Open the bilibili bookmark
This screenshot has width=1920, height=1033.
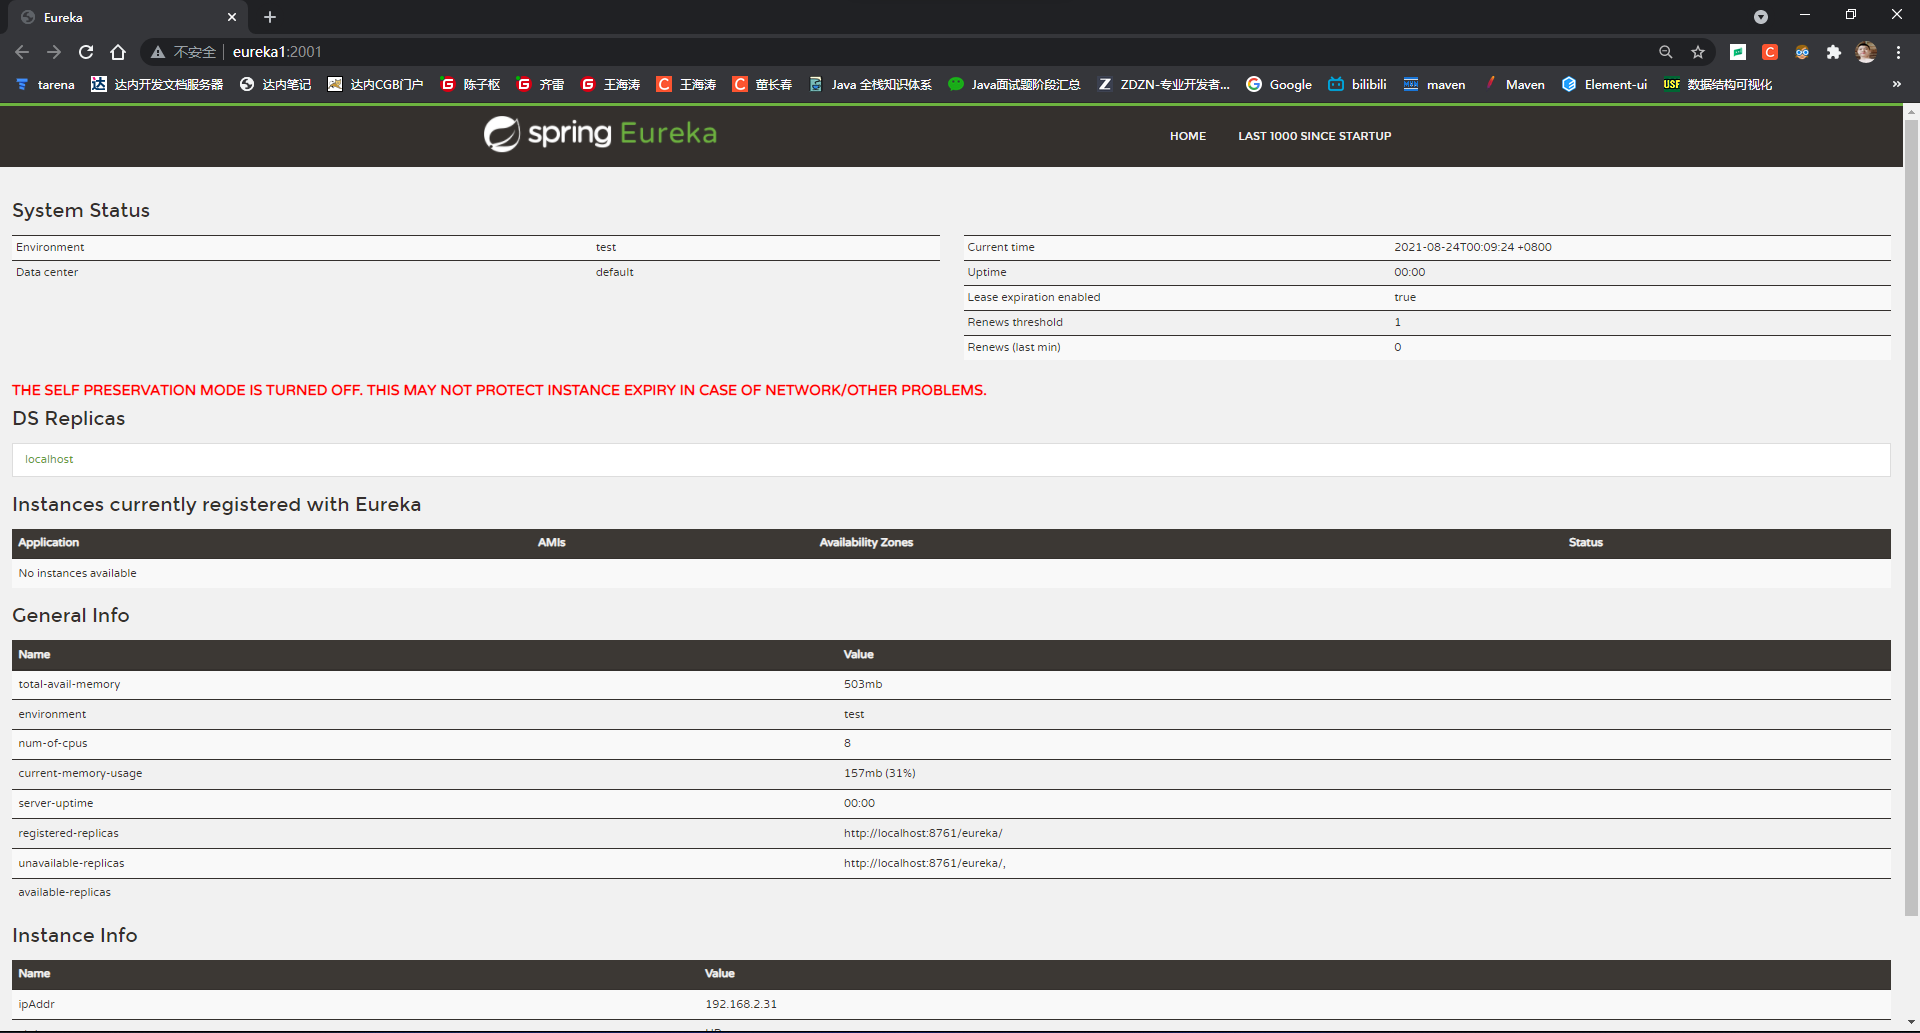click(1357, 84)
